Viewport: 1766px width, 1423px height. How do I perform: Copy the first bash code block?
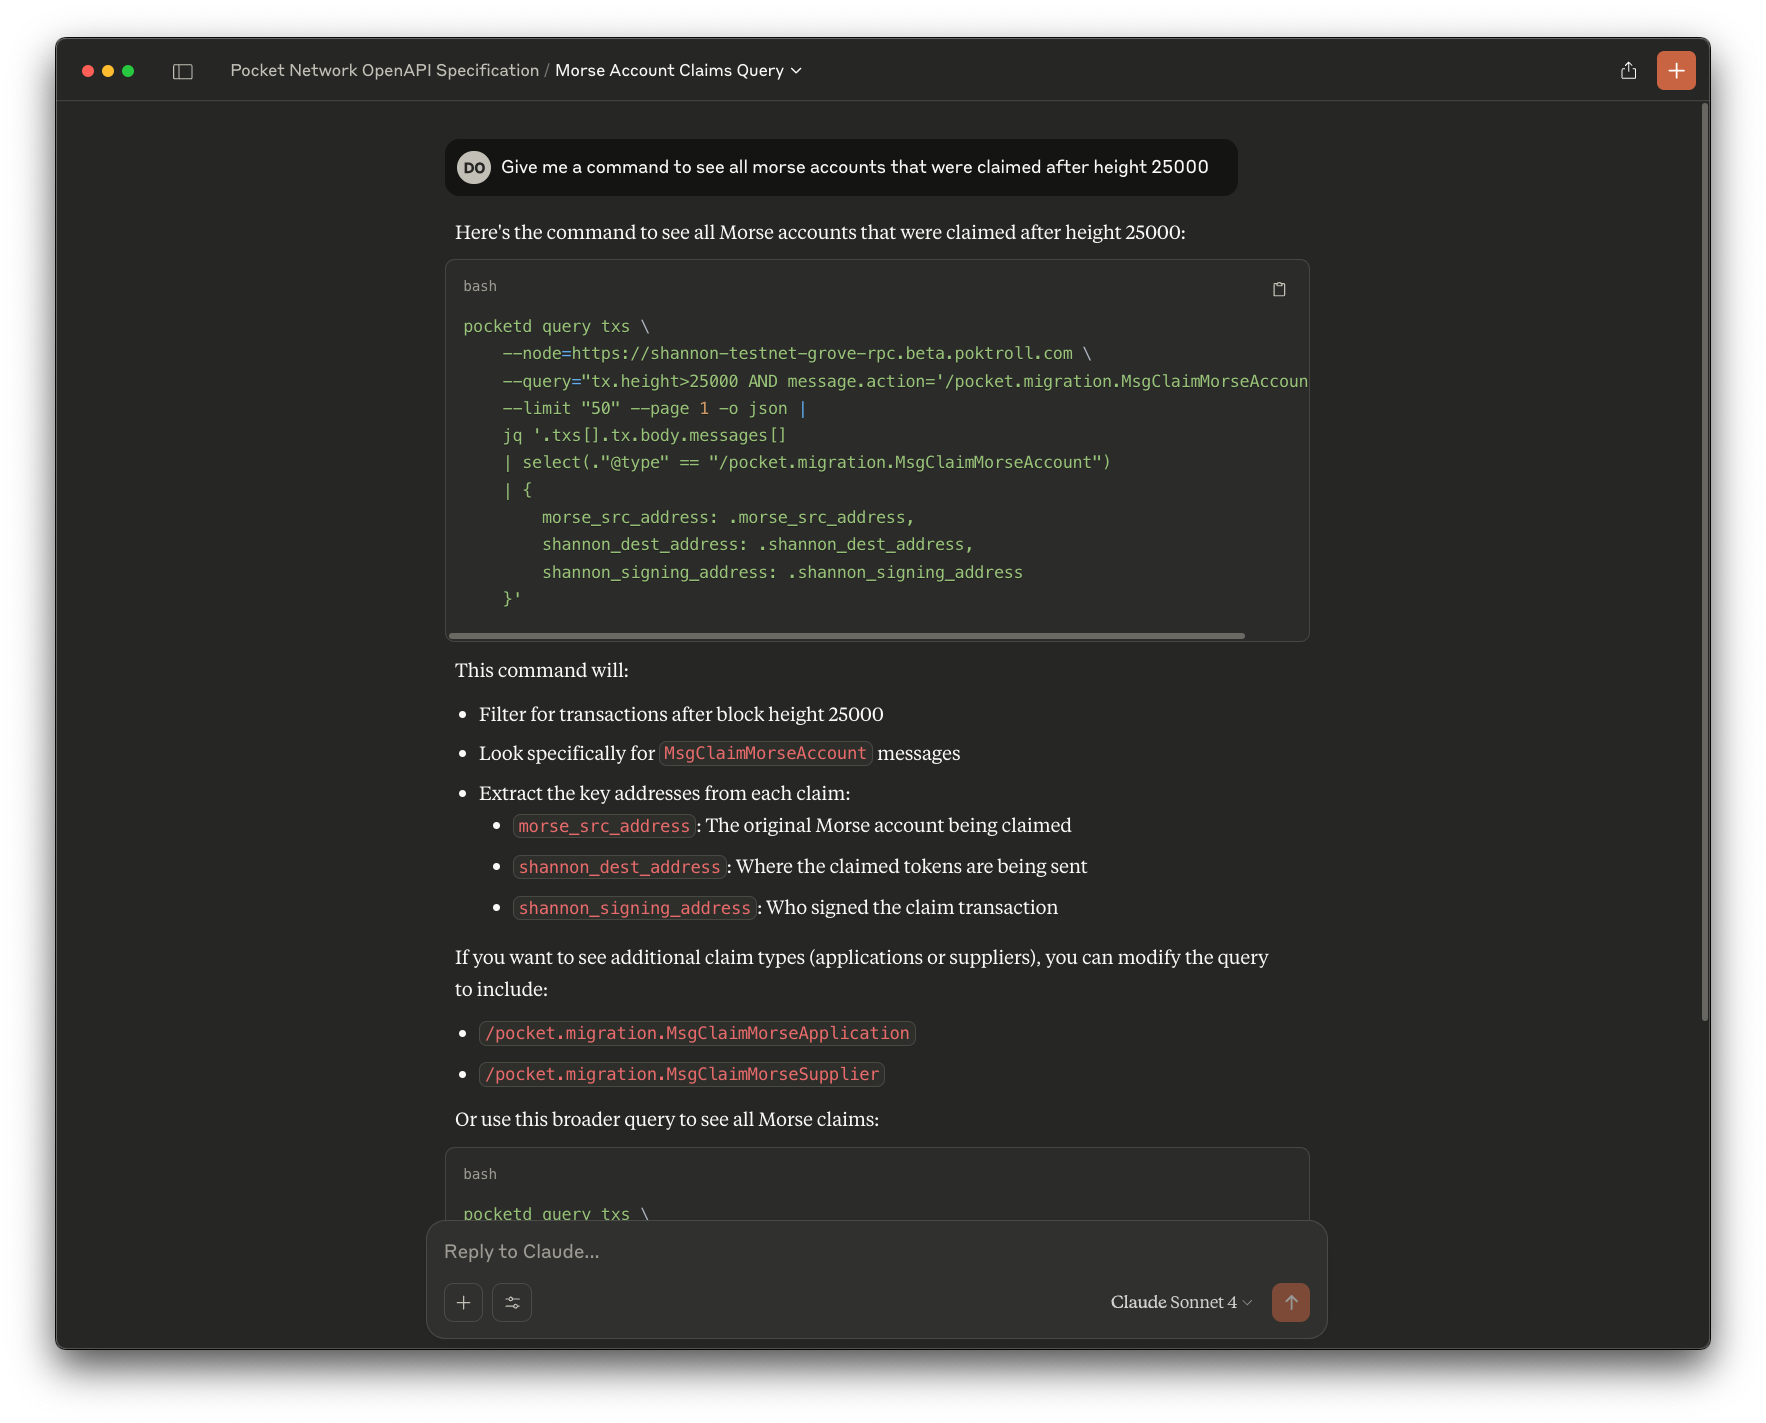[x=1279, y=289]
